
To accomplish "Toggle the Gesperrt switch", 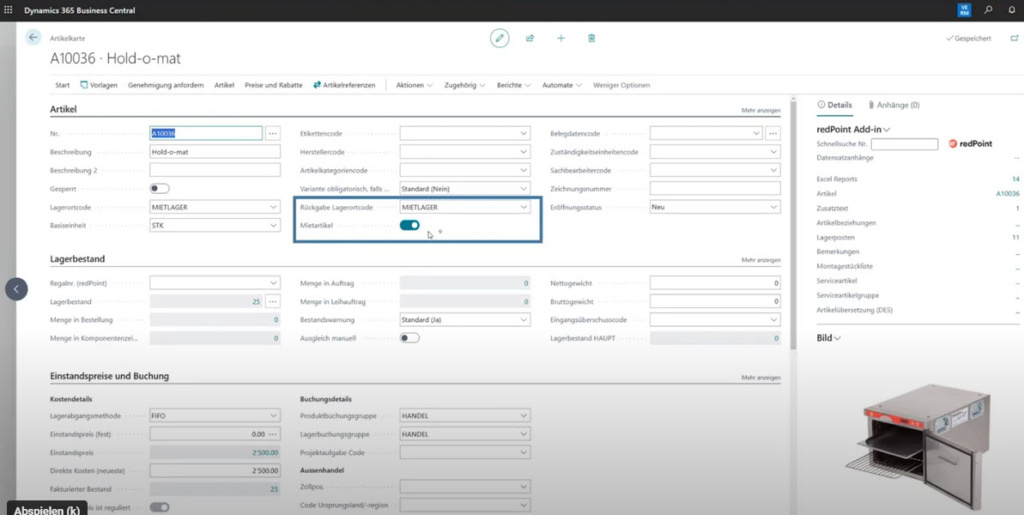I will [159, 189].
